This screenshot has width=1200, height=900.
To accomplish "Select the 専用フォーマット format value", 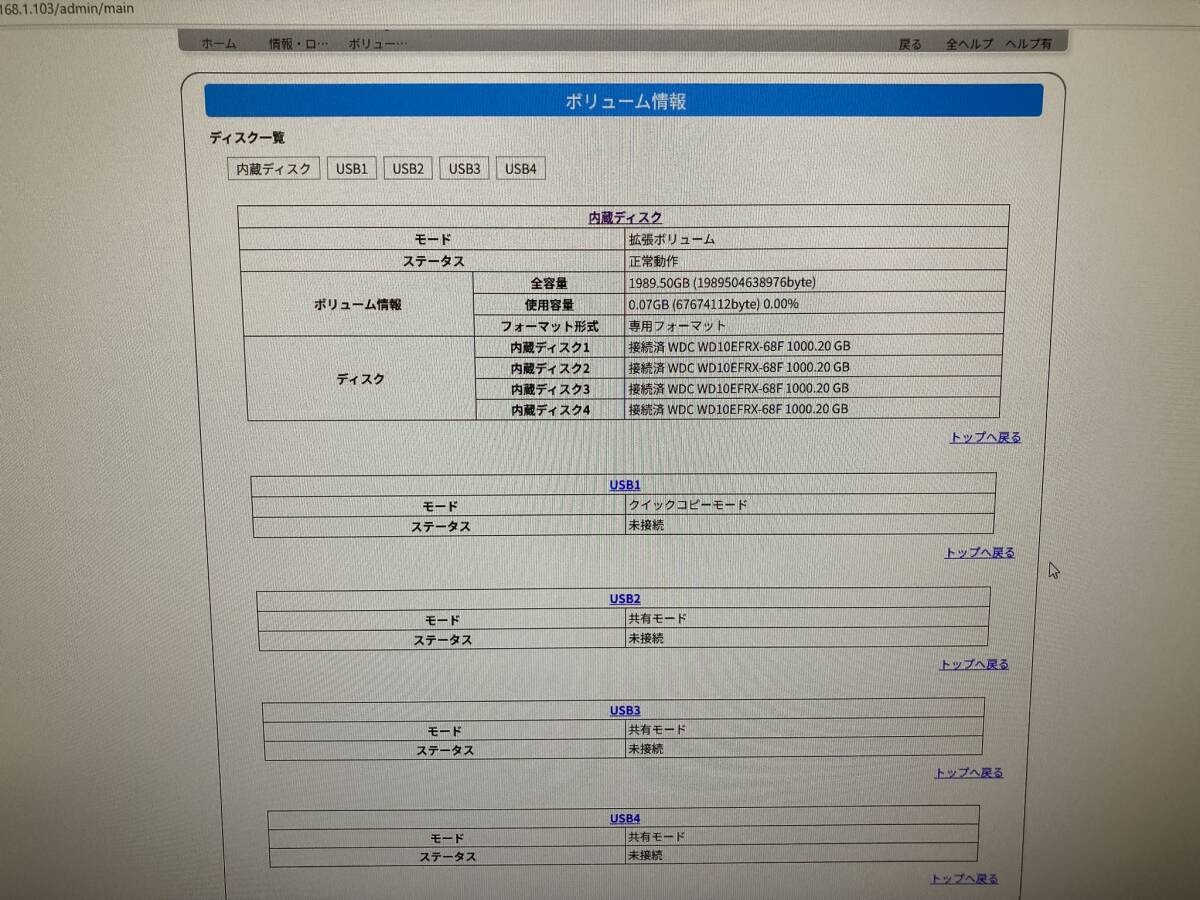I will click(677, 326).
